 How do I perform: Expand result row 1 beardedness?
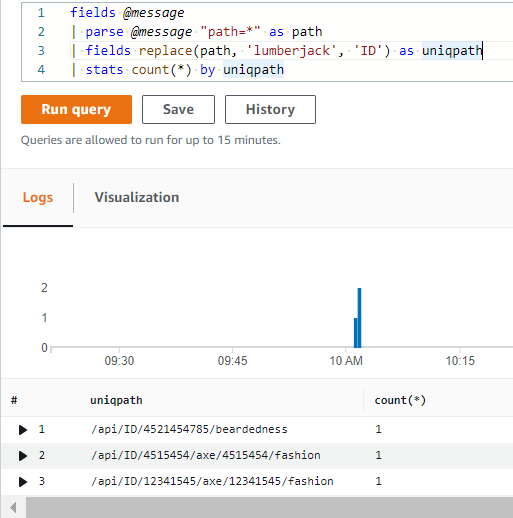(x=23, y=430)
